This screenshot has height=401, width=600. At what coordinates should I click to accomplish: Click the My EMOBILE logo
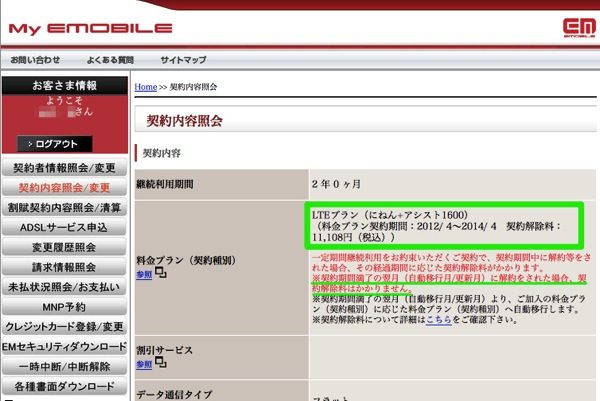(x=90, y=29)
